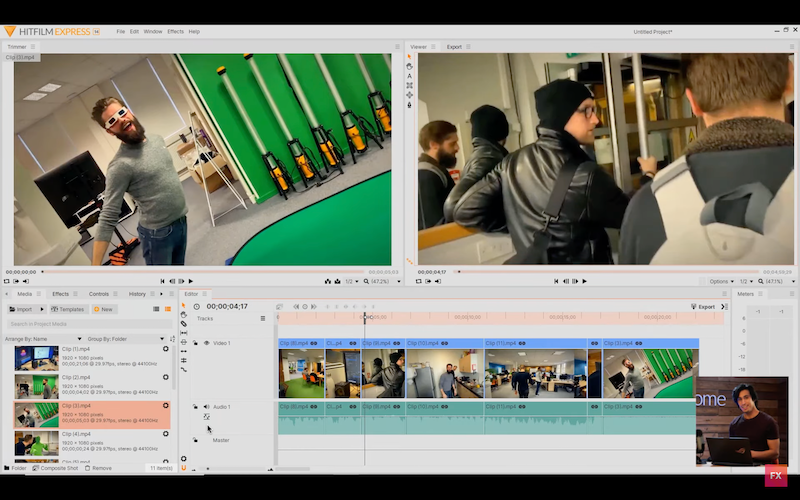Switch Media panel to list view
The height and width of the screenshot is (500, 800).
coord(156,309)
